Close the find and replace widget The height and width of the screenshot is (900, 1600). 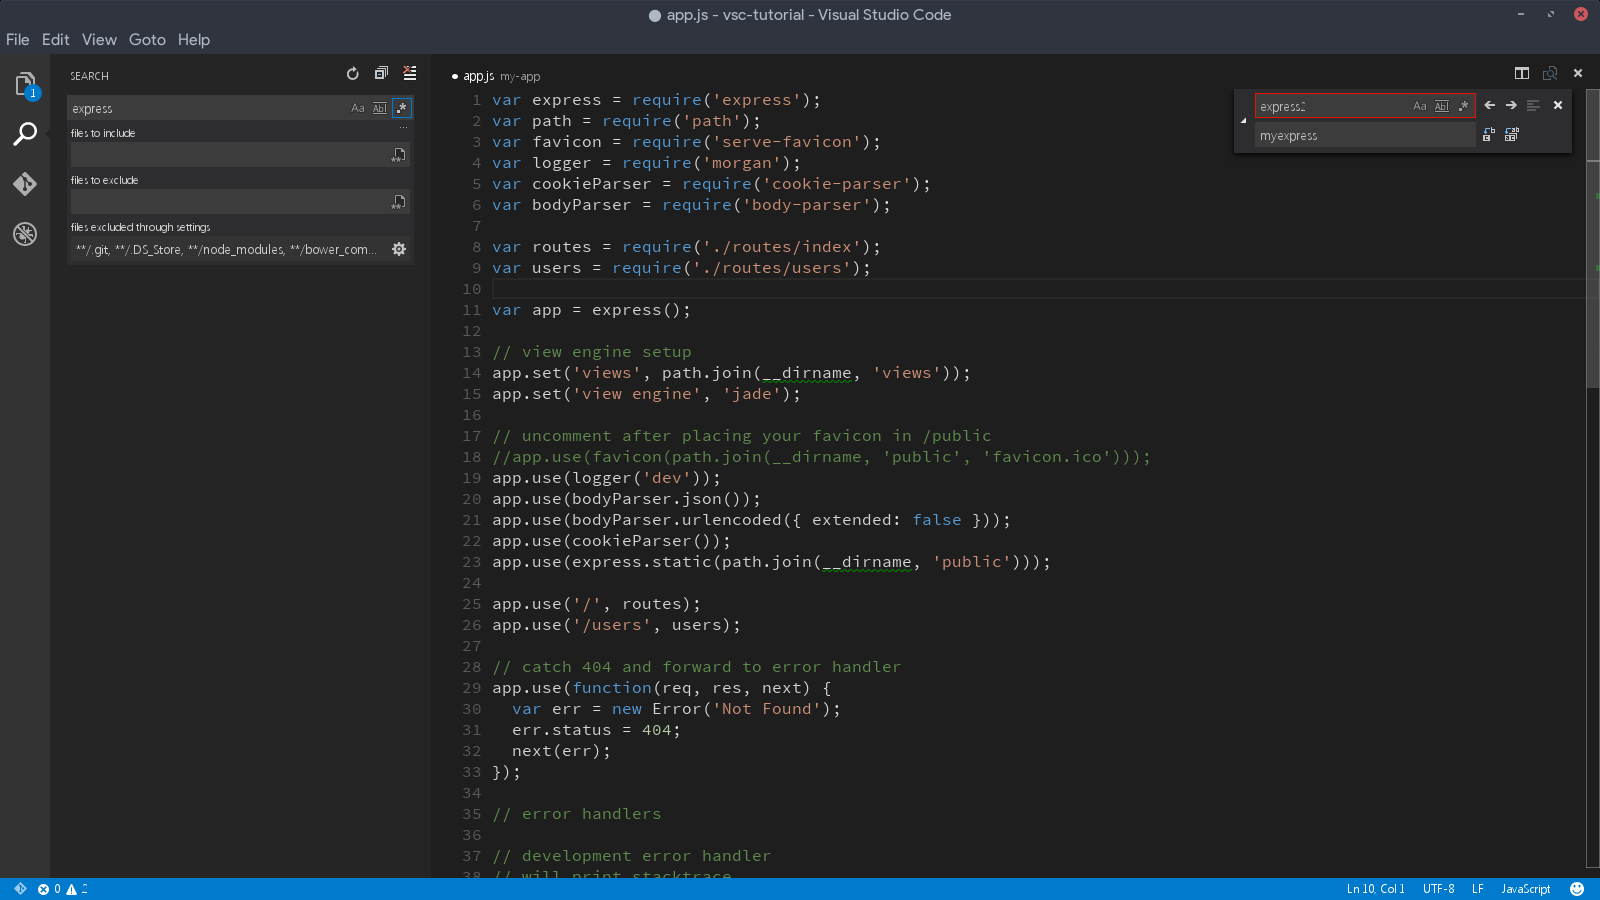[1558, 105]
